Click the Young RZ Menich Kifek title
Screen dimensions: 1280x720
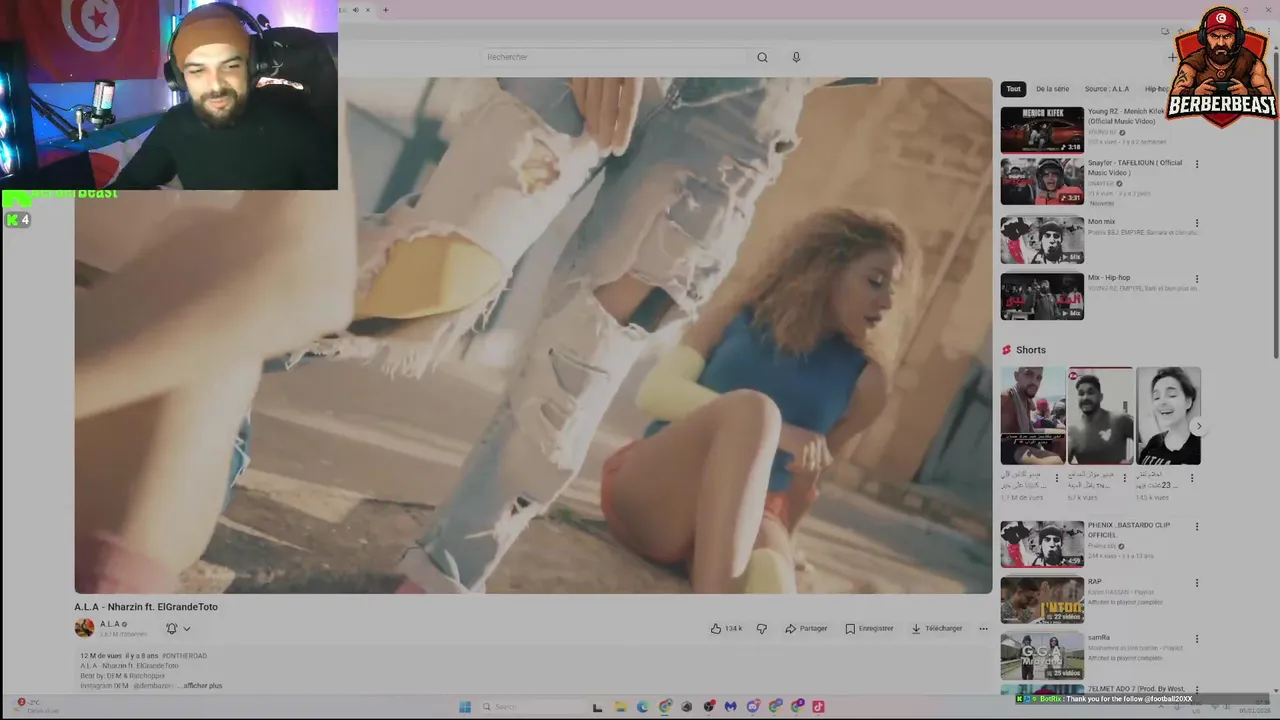pos(1127,116)
